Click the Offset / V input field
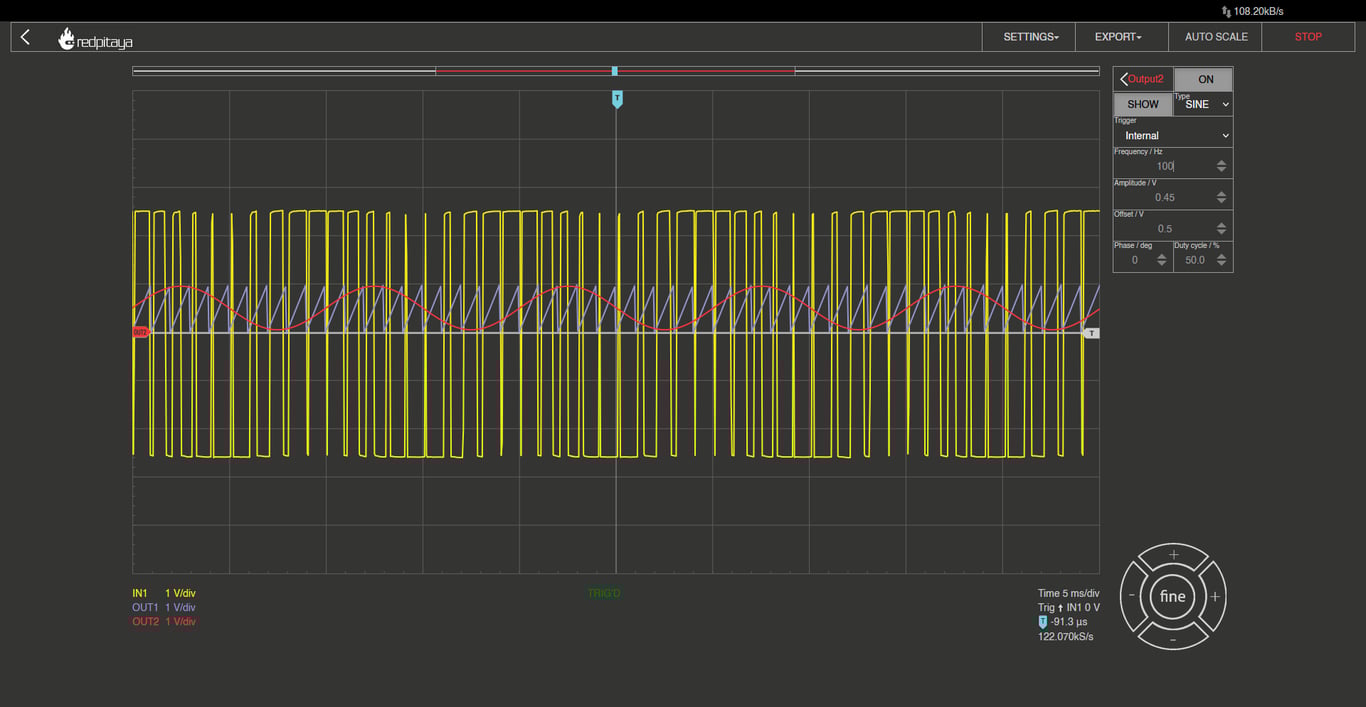This screenshot has height=707, width=1366. pyautogui.click(x=1163, y=228)
